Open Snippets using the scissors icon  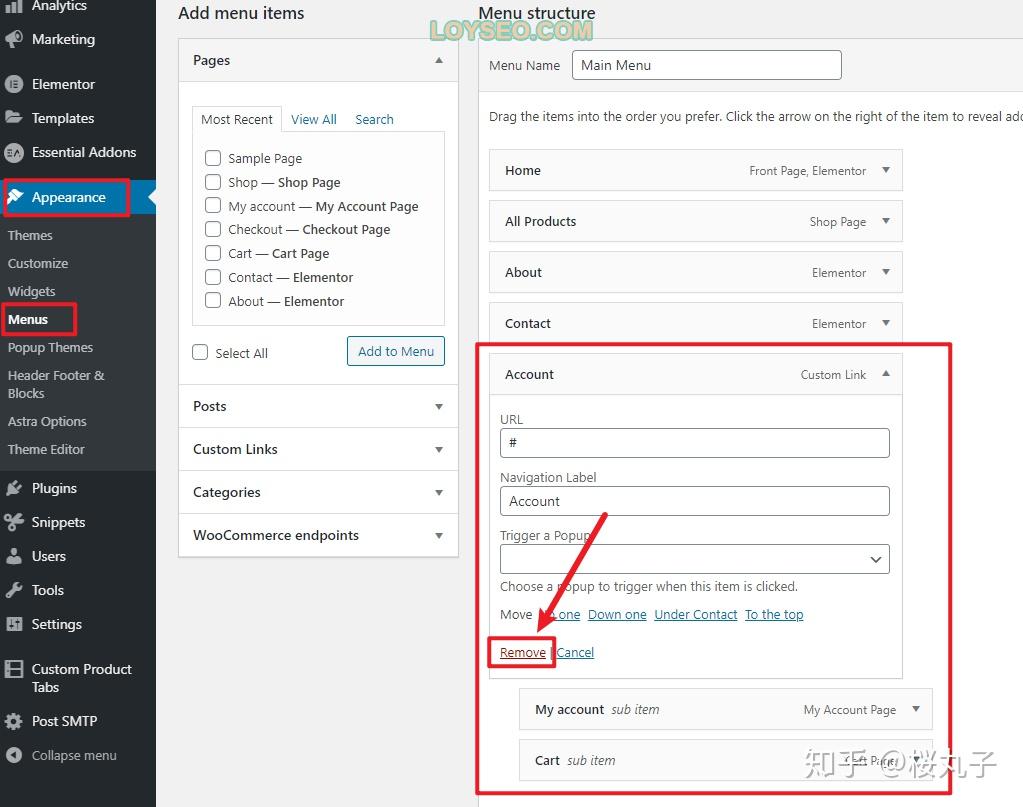tap(14, 522)
